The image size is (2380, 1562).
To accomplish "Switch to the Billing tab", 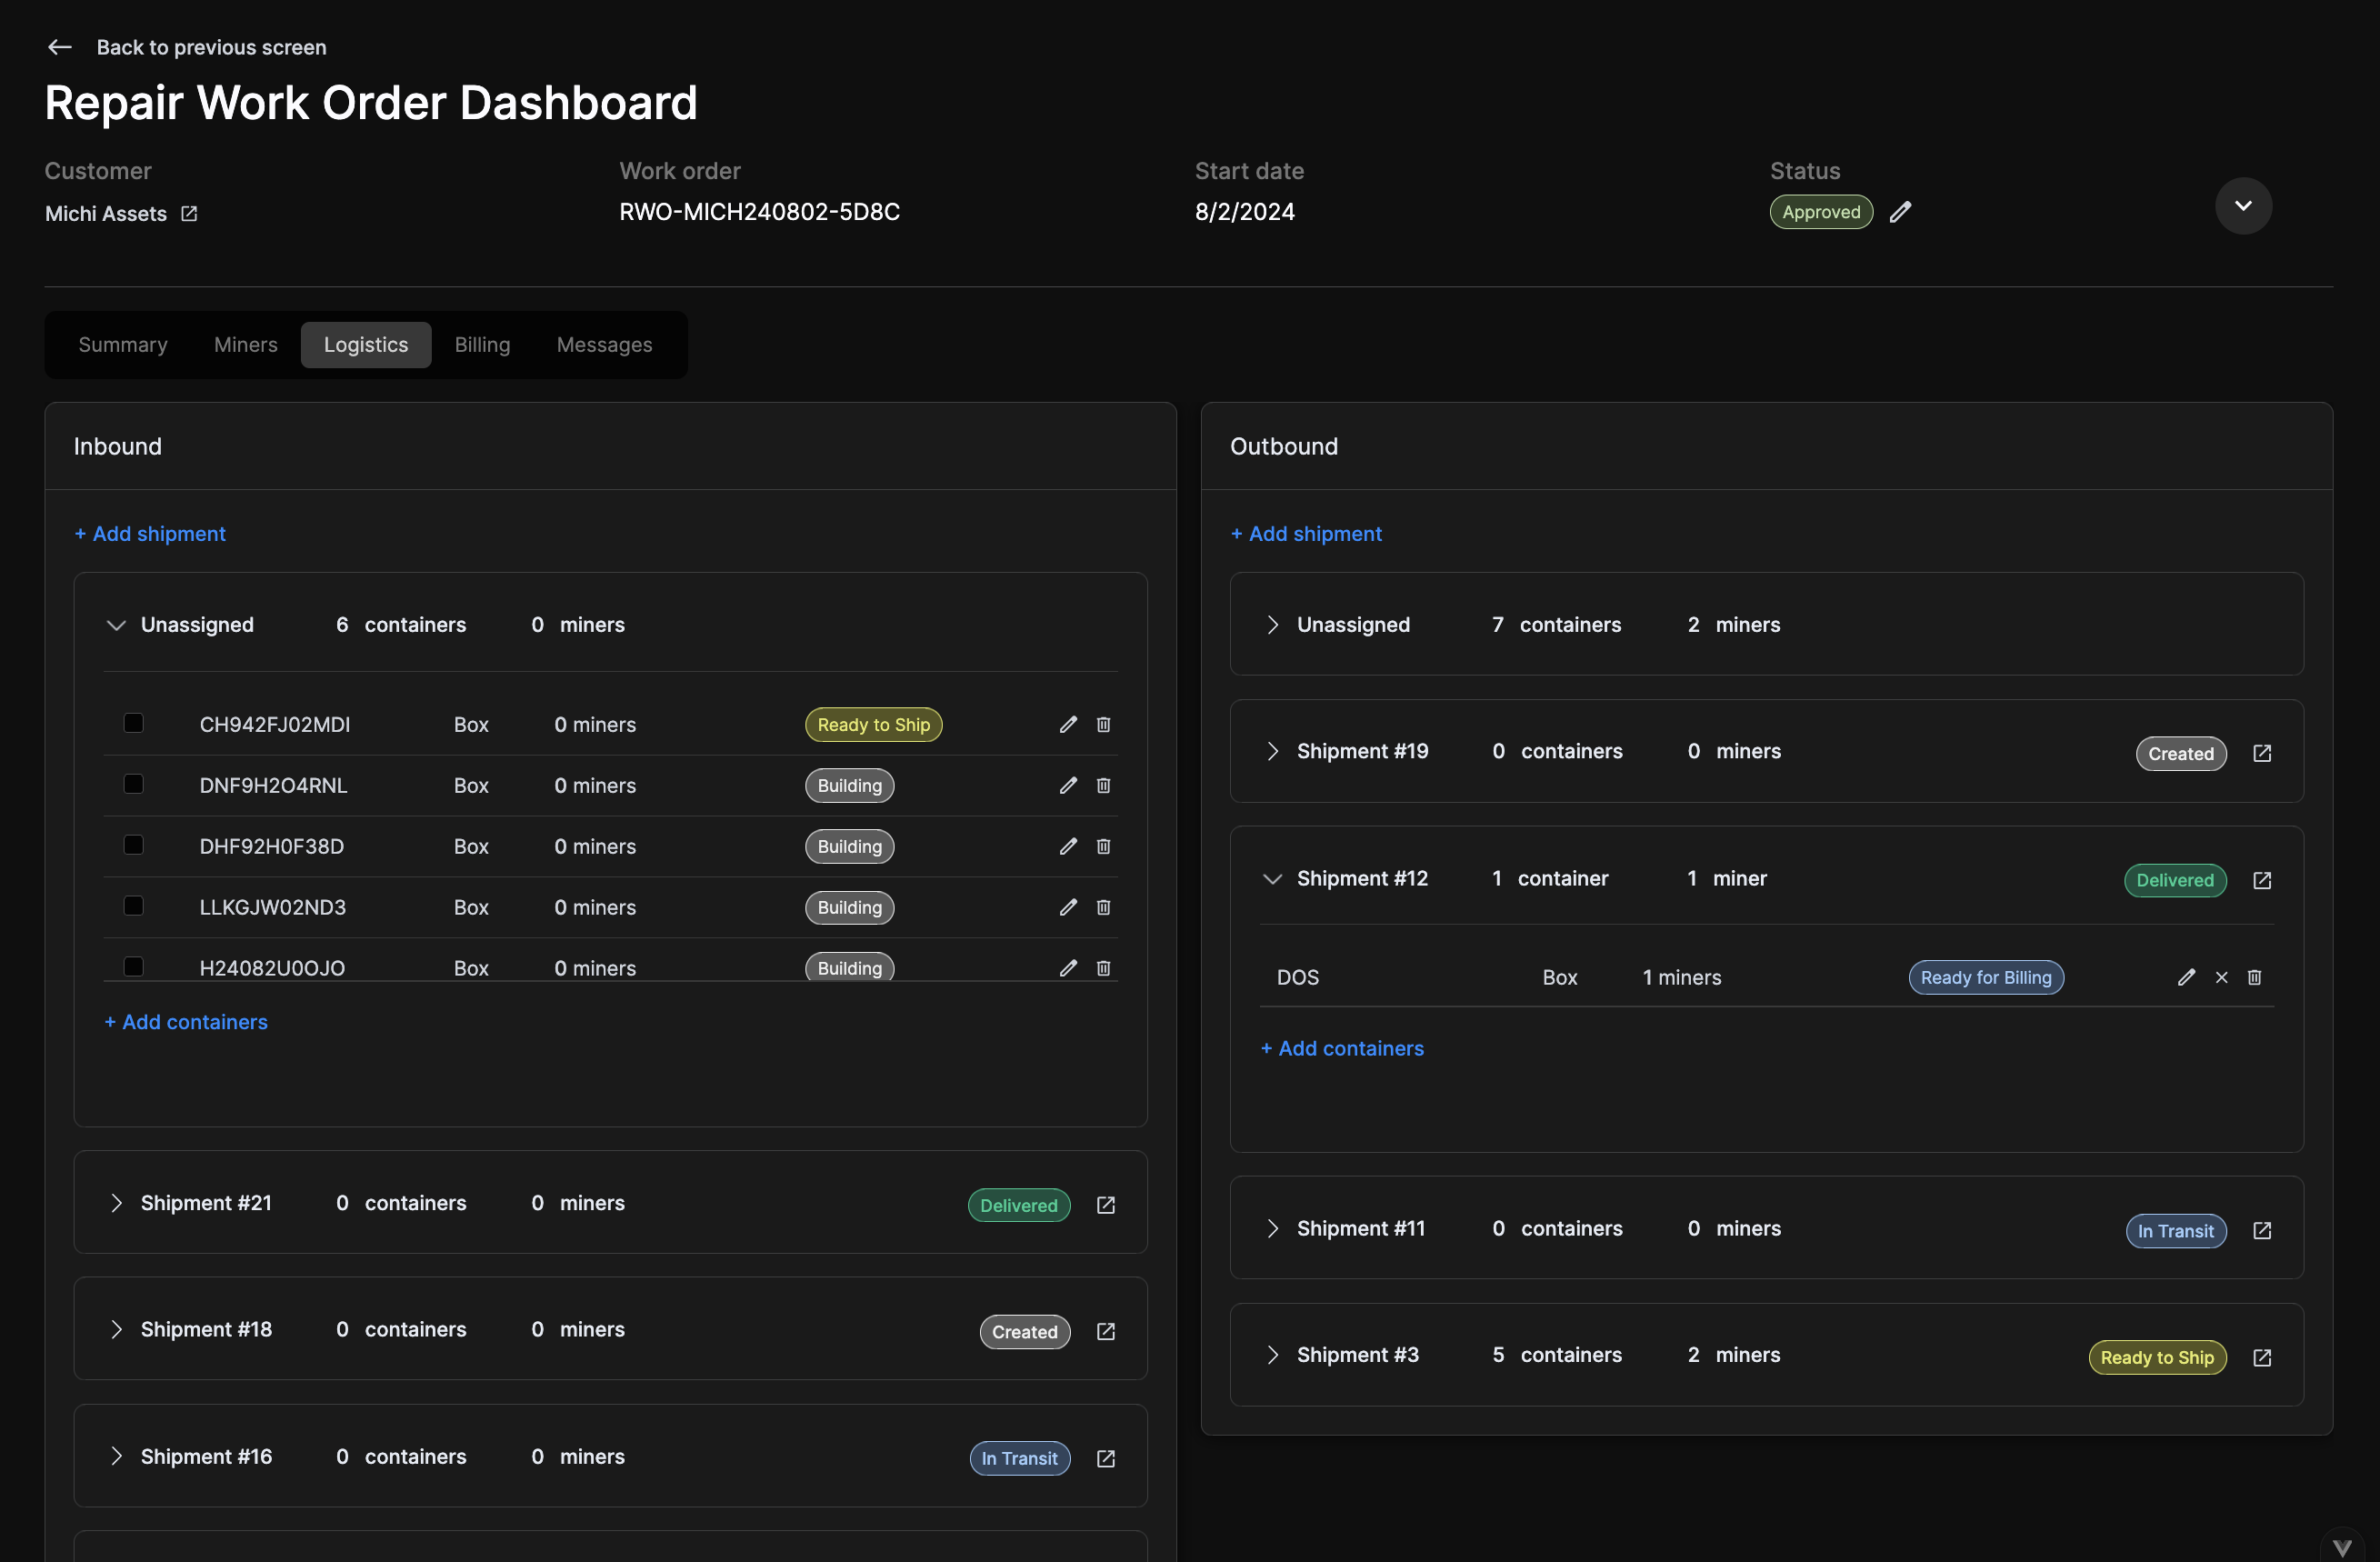I will pyautogui.click(x=482, y=344).
